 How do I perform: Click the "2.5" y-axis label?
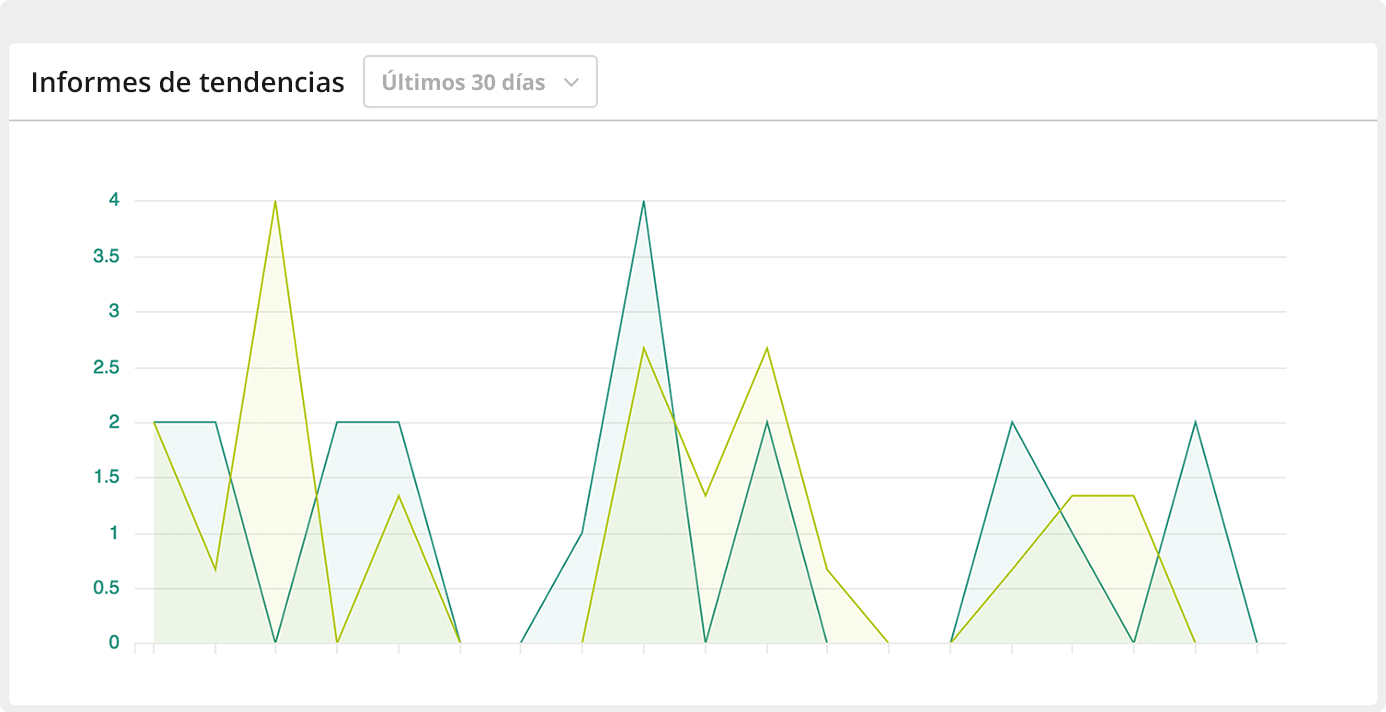coord(106,367)
